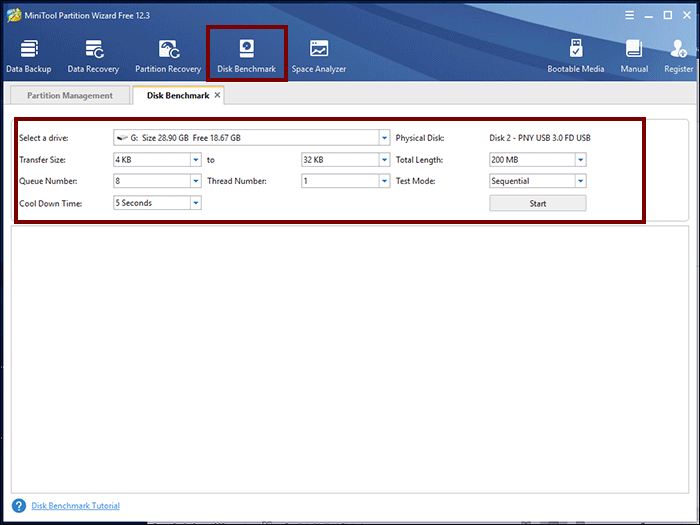Screen dimensions: 700x525
Task: Open the Test Mode dropdown
Action: (580, 181)
